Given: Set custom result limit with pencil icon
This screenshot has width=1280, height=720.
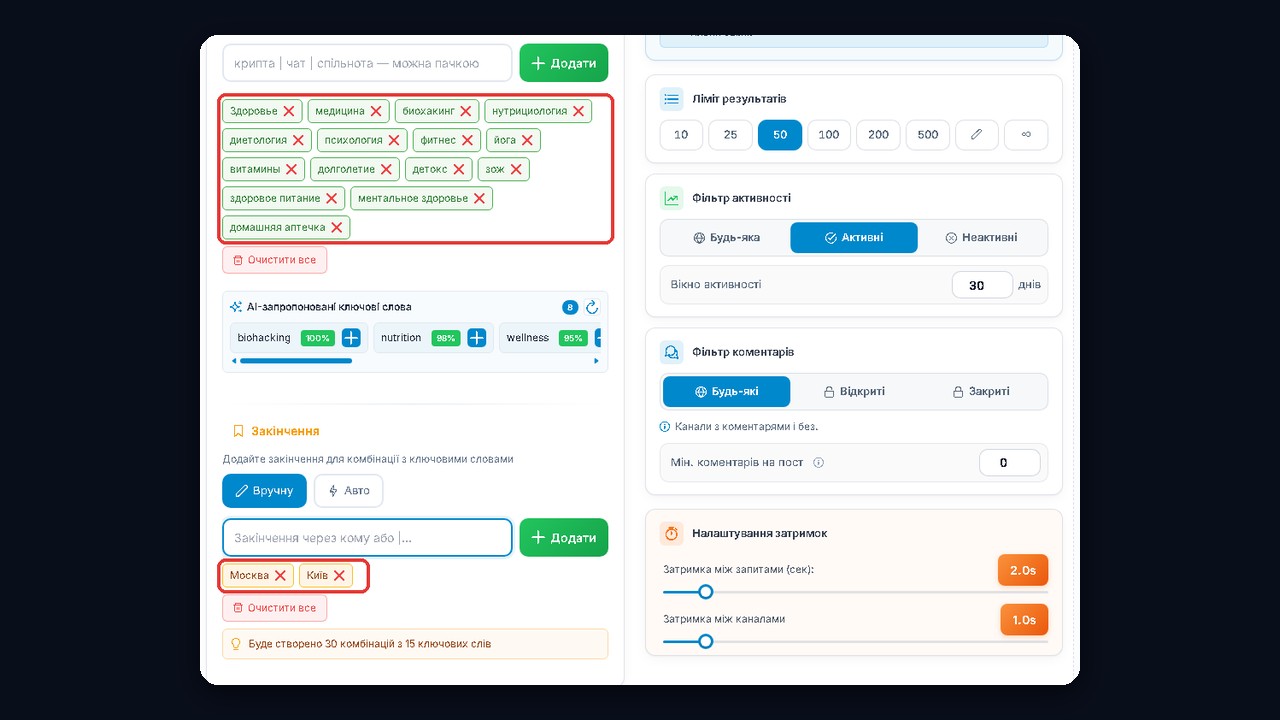Looking at the screenshot, I should coord(977,134).
